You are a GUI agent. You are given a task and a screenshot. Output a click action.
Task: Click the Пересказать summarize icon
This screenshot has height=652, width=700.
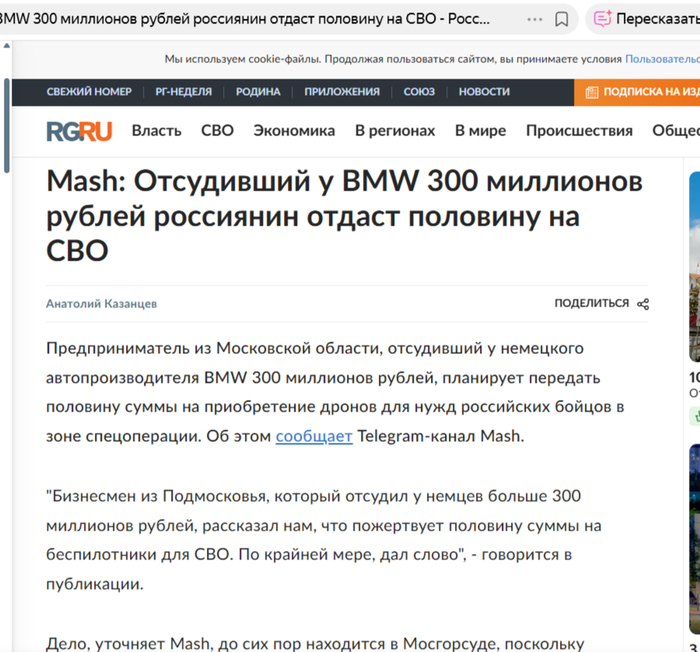pyautogui.click(x=603, y=19)
